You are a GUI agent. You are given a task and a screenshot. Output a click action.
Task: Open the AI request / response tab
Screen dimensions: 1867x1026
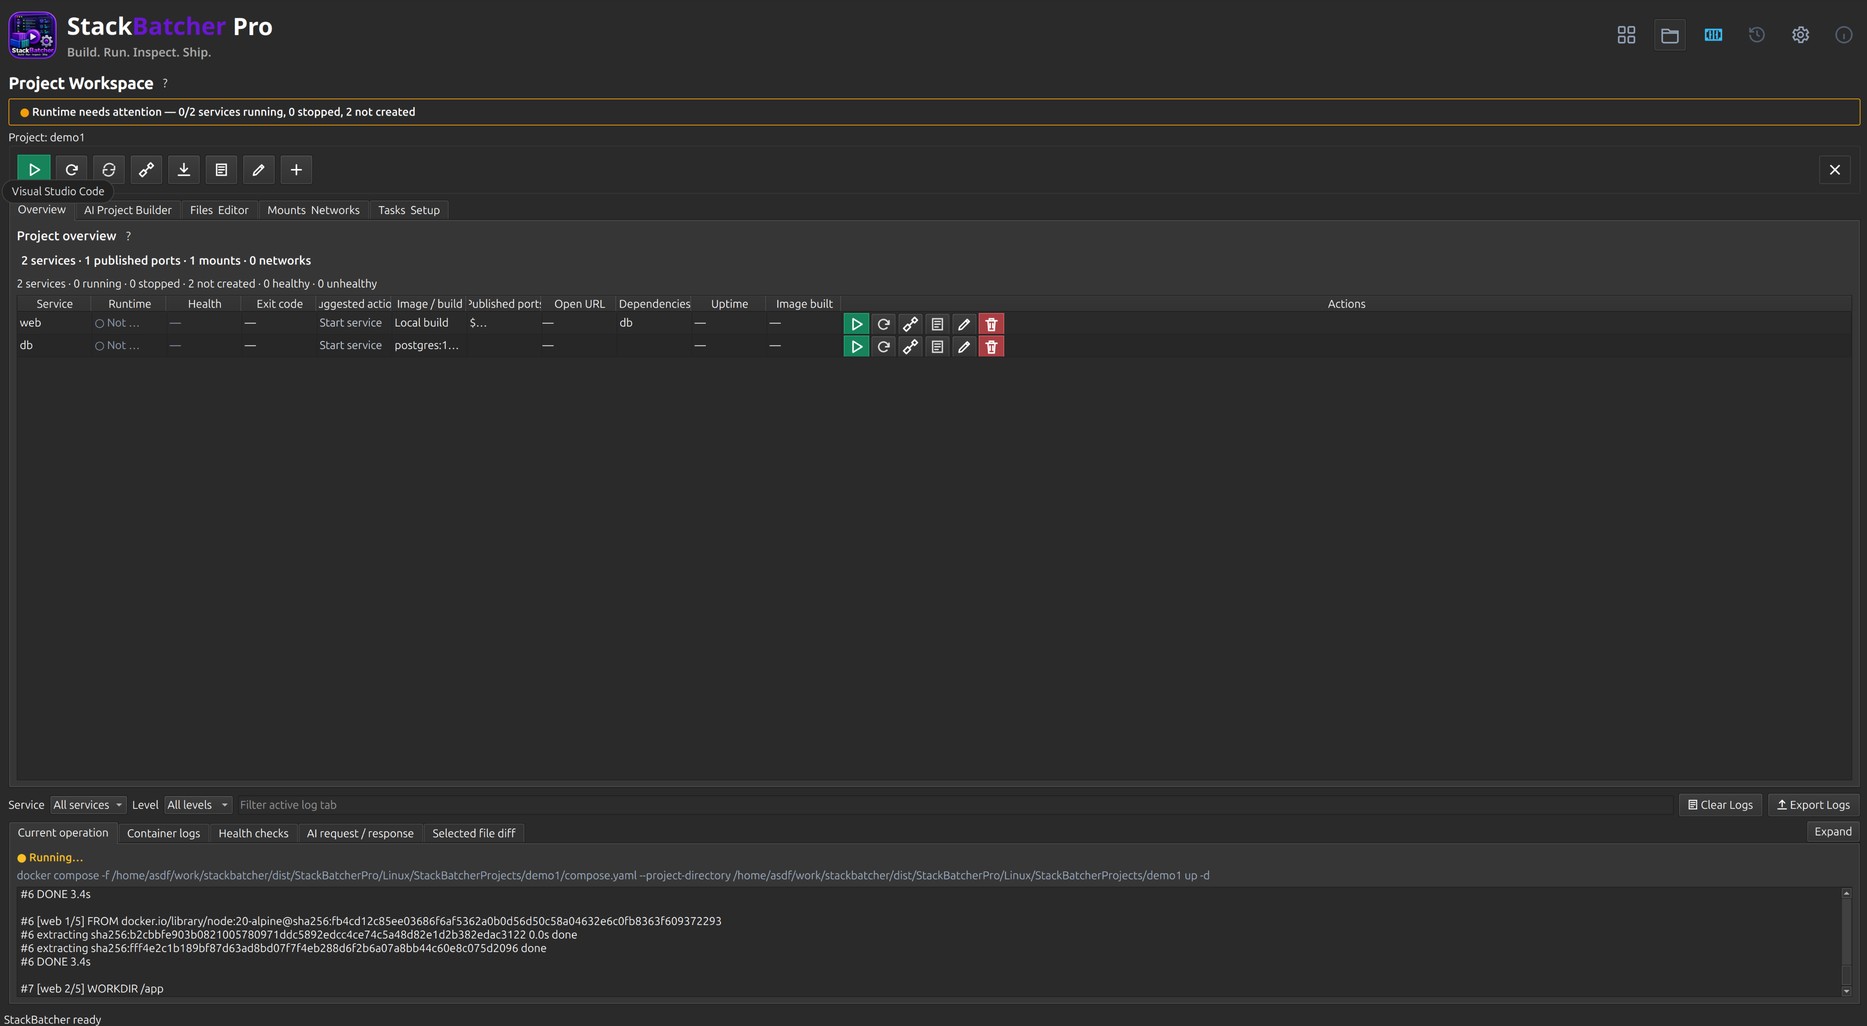pyautogui.click(x=360, y=833)
